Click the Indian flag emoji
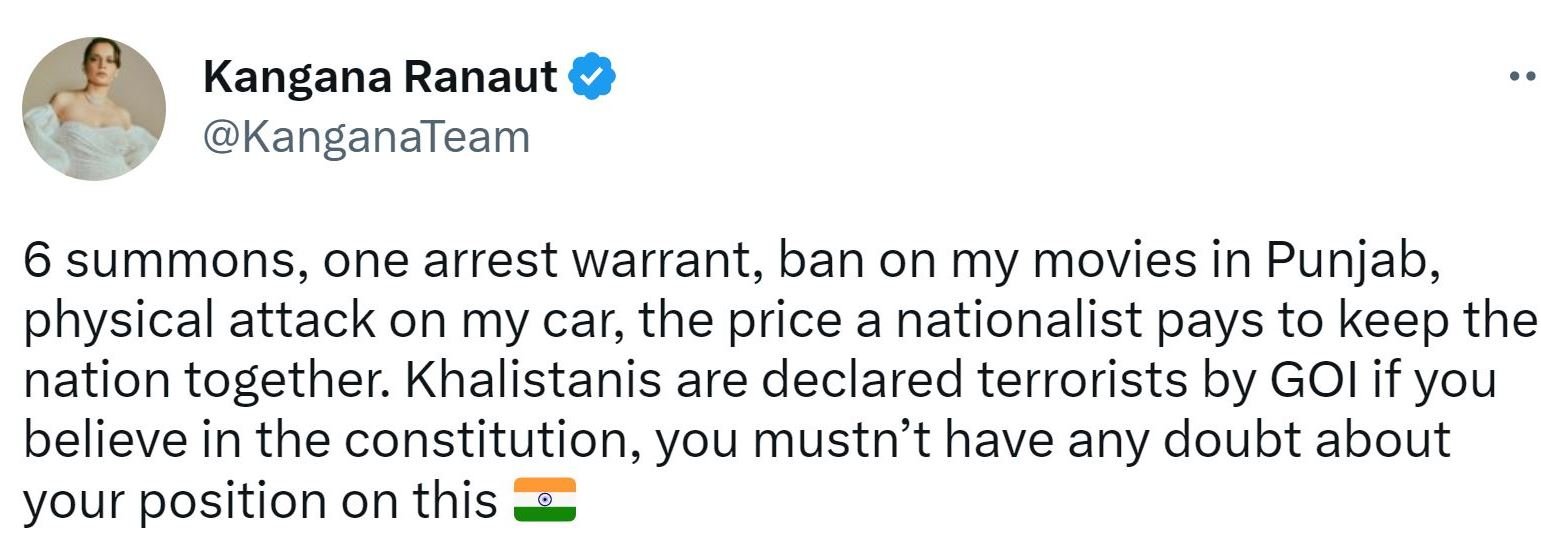 tap(544, 500)
